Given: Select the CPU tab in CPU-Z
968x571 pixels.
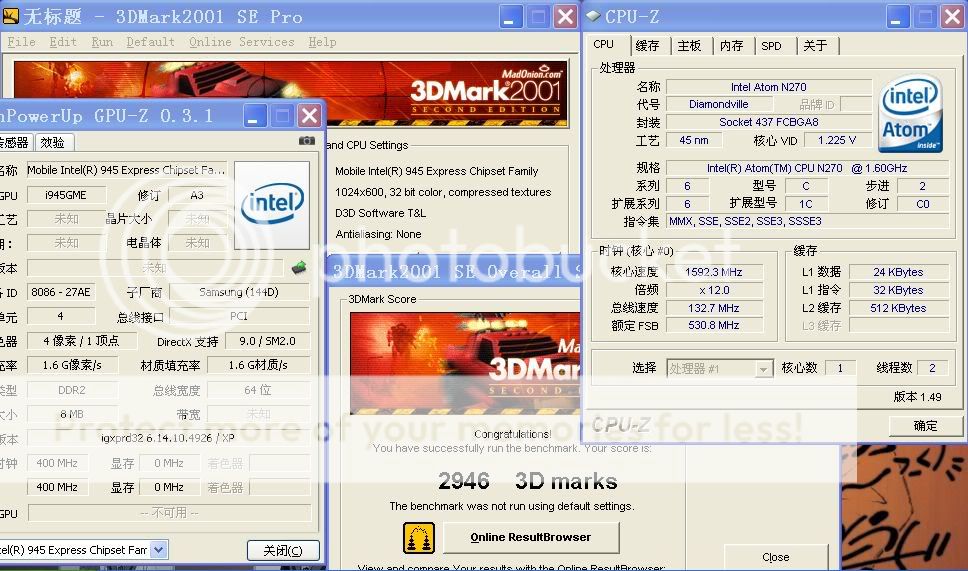Looking at the screenshot, I should 604,44.
